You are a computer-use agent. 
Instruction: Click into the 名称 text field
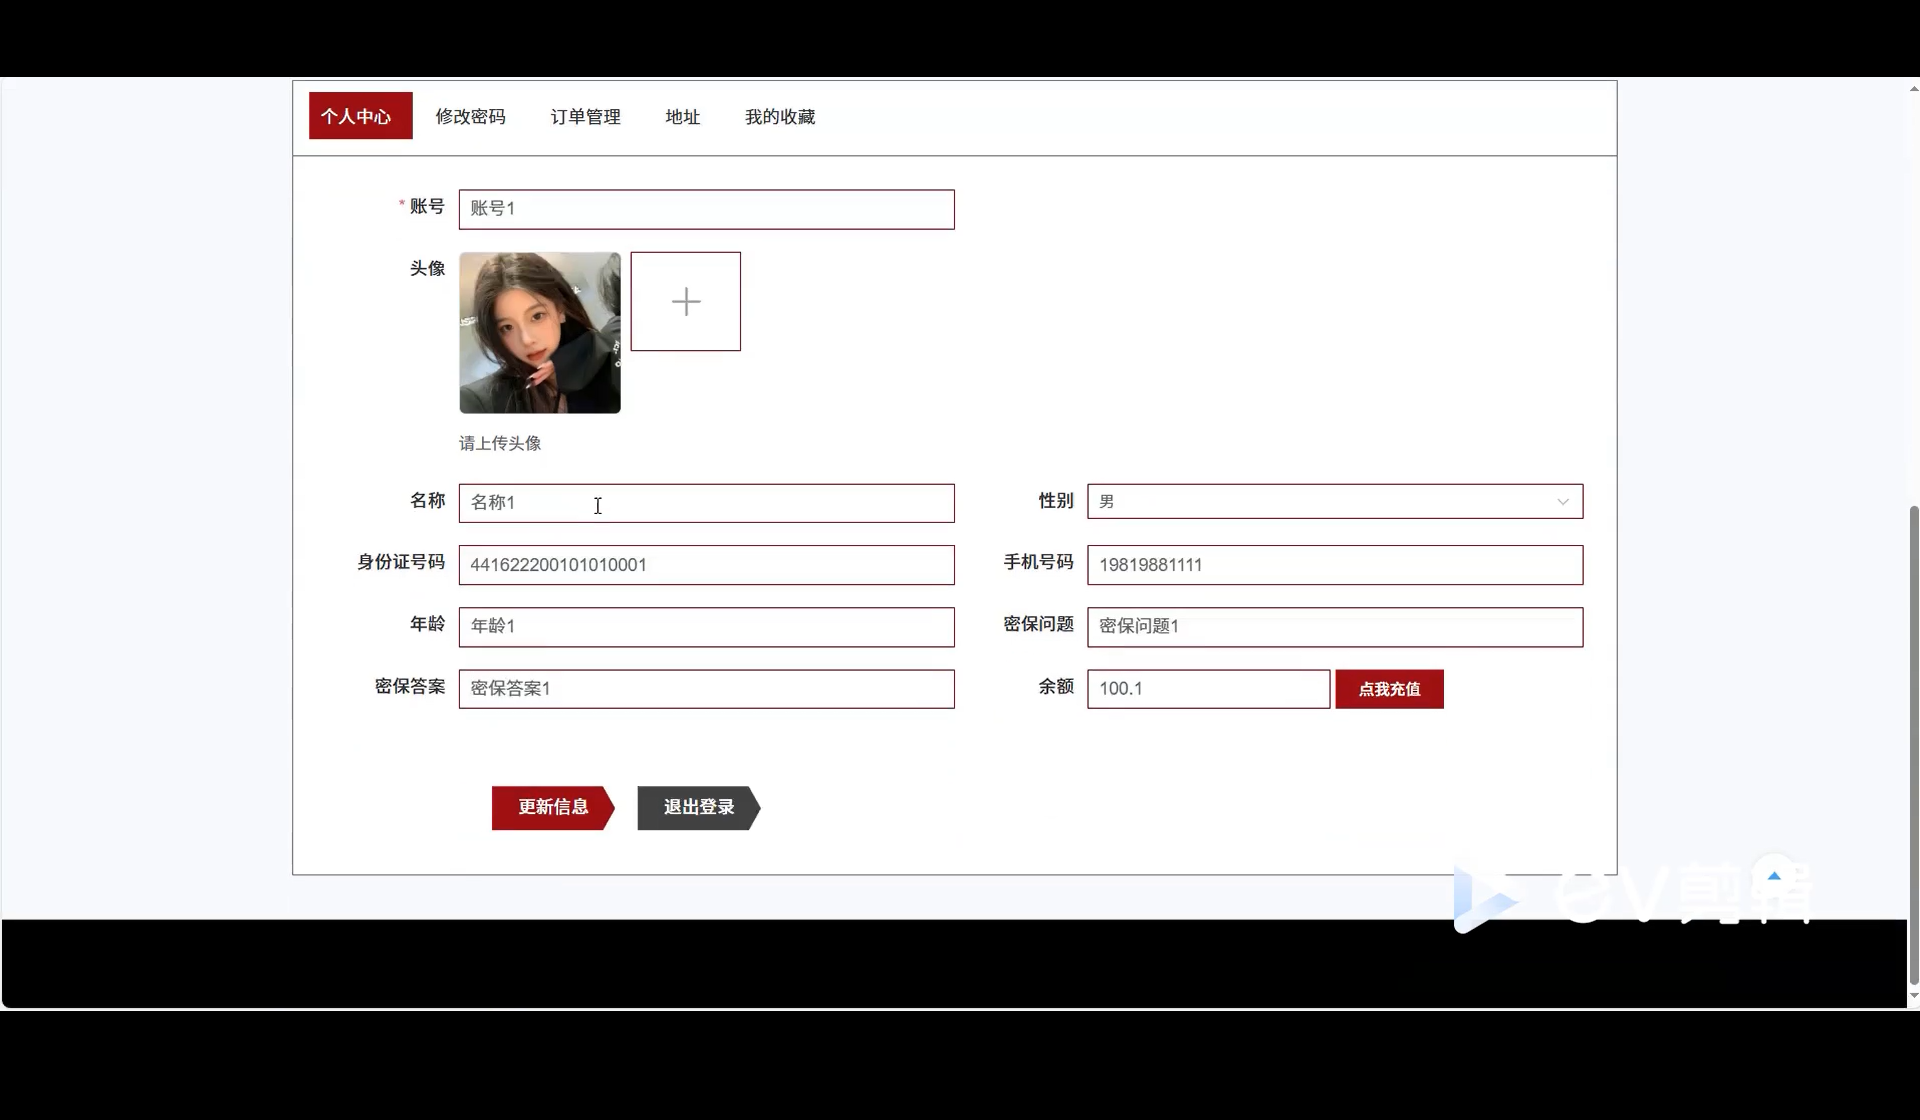click(x=706, y=503)
